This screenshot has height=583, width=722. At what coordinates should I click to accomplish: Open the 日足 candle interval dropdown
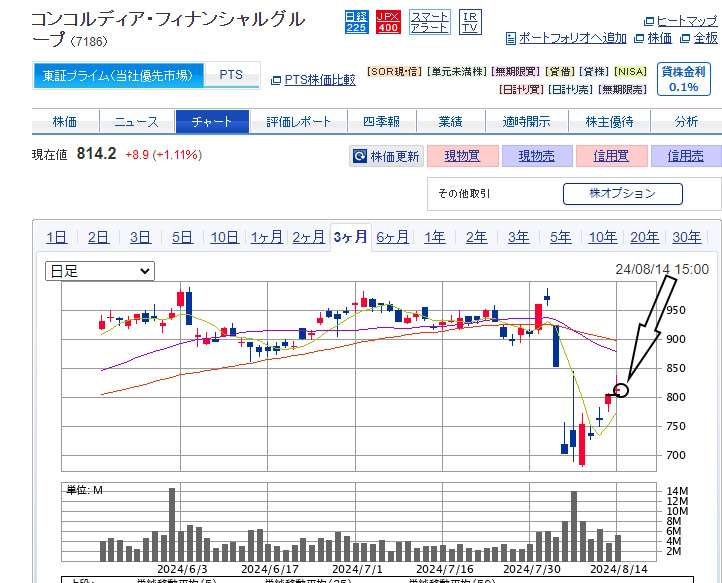[100, 271]
